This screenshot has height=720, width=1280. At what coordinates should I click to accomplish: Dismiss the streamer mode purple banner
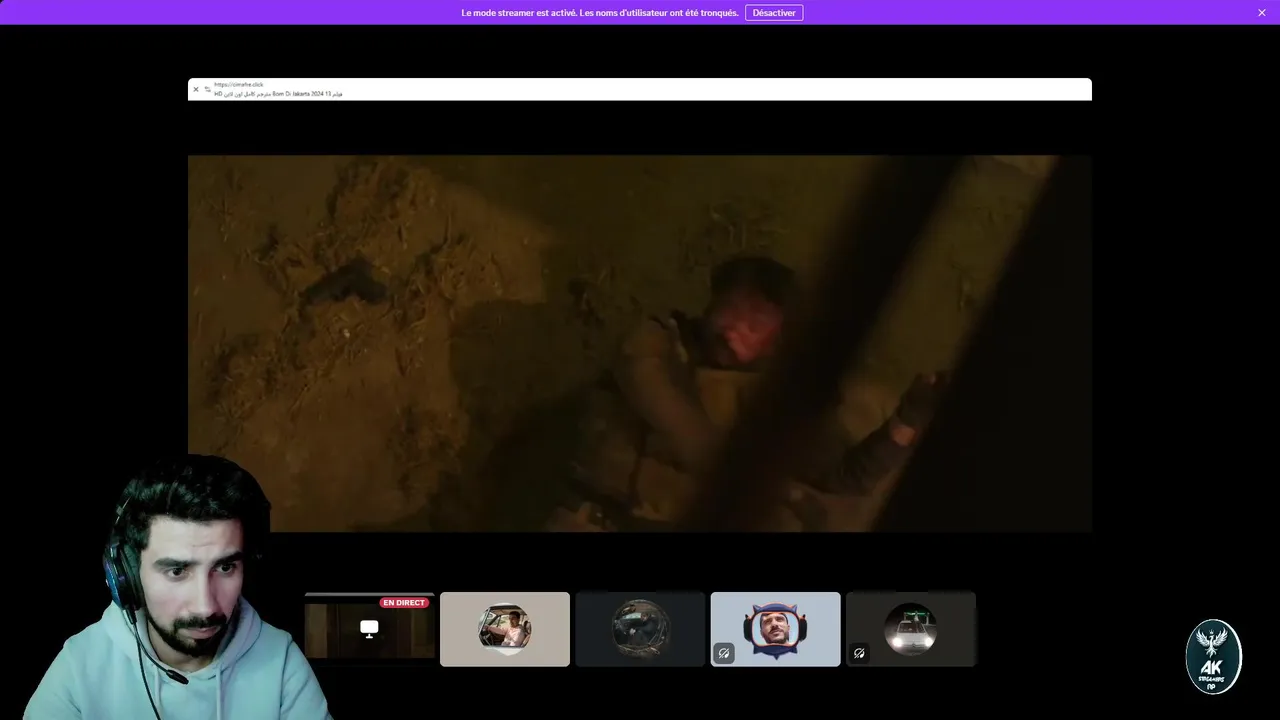[1262, 13]
